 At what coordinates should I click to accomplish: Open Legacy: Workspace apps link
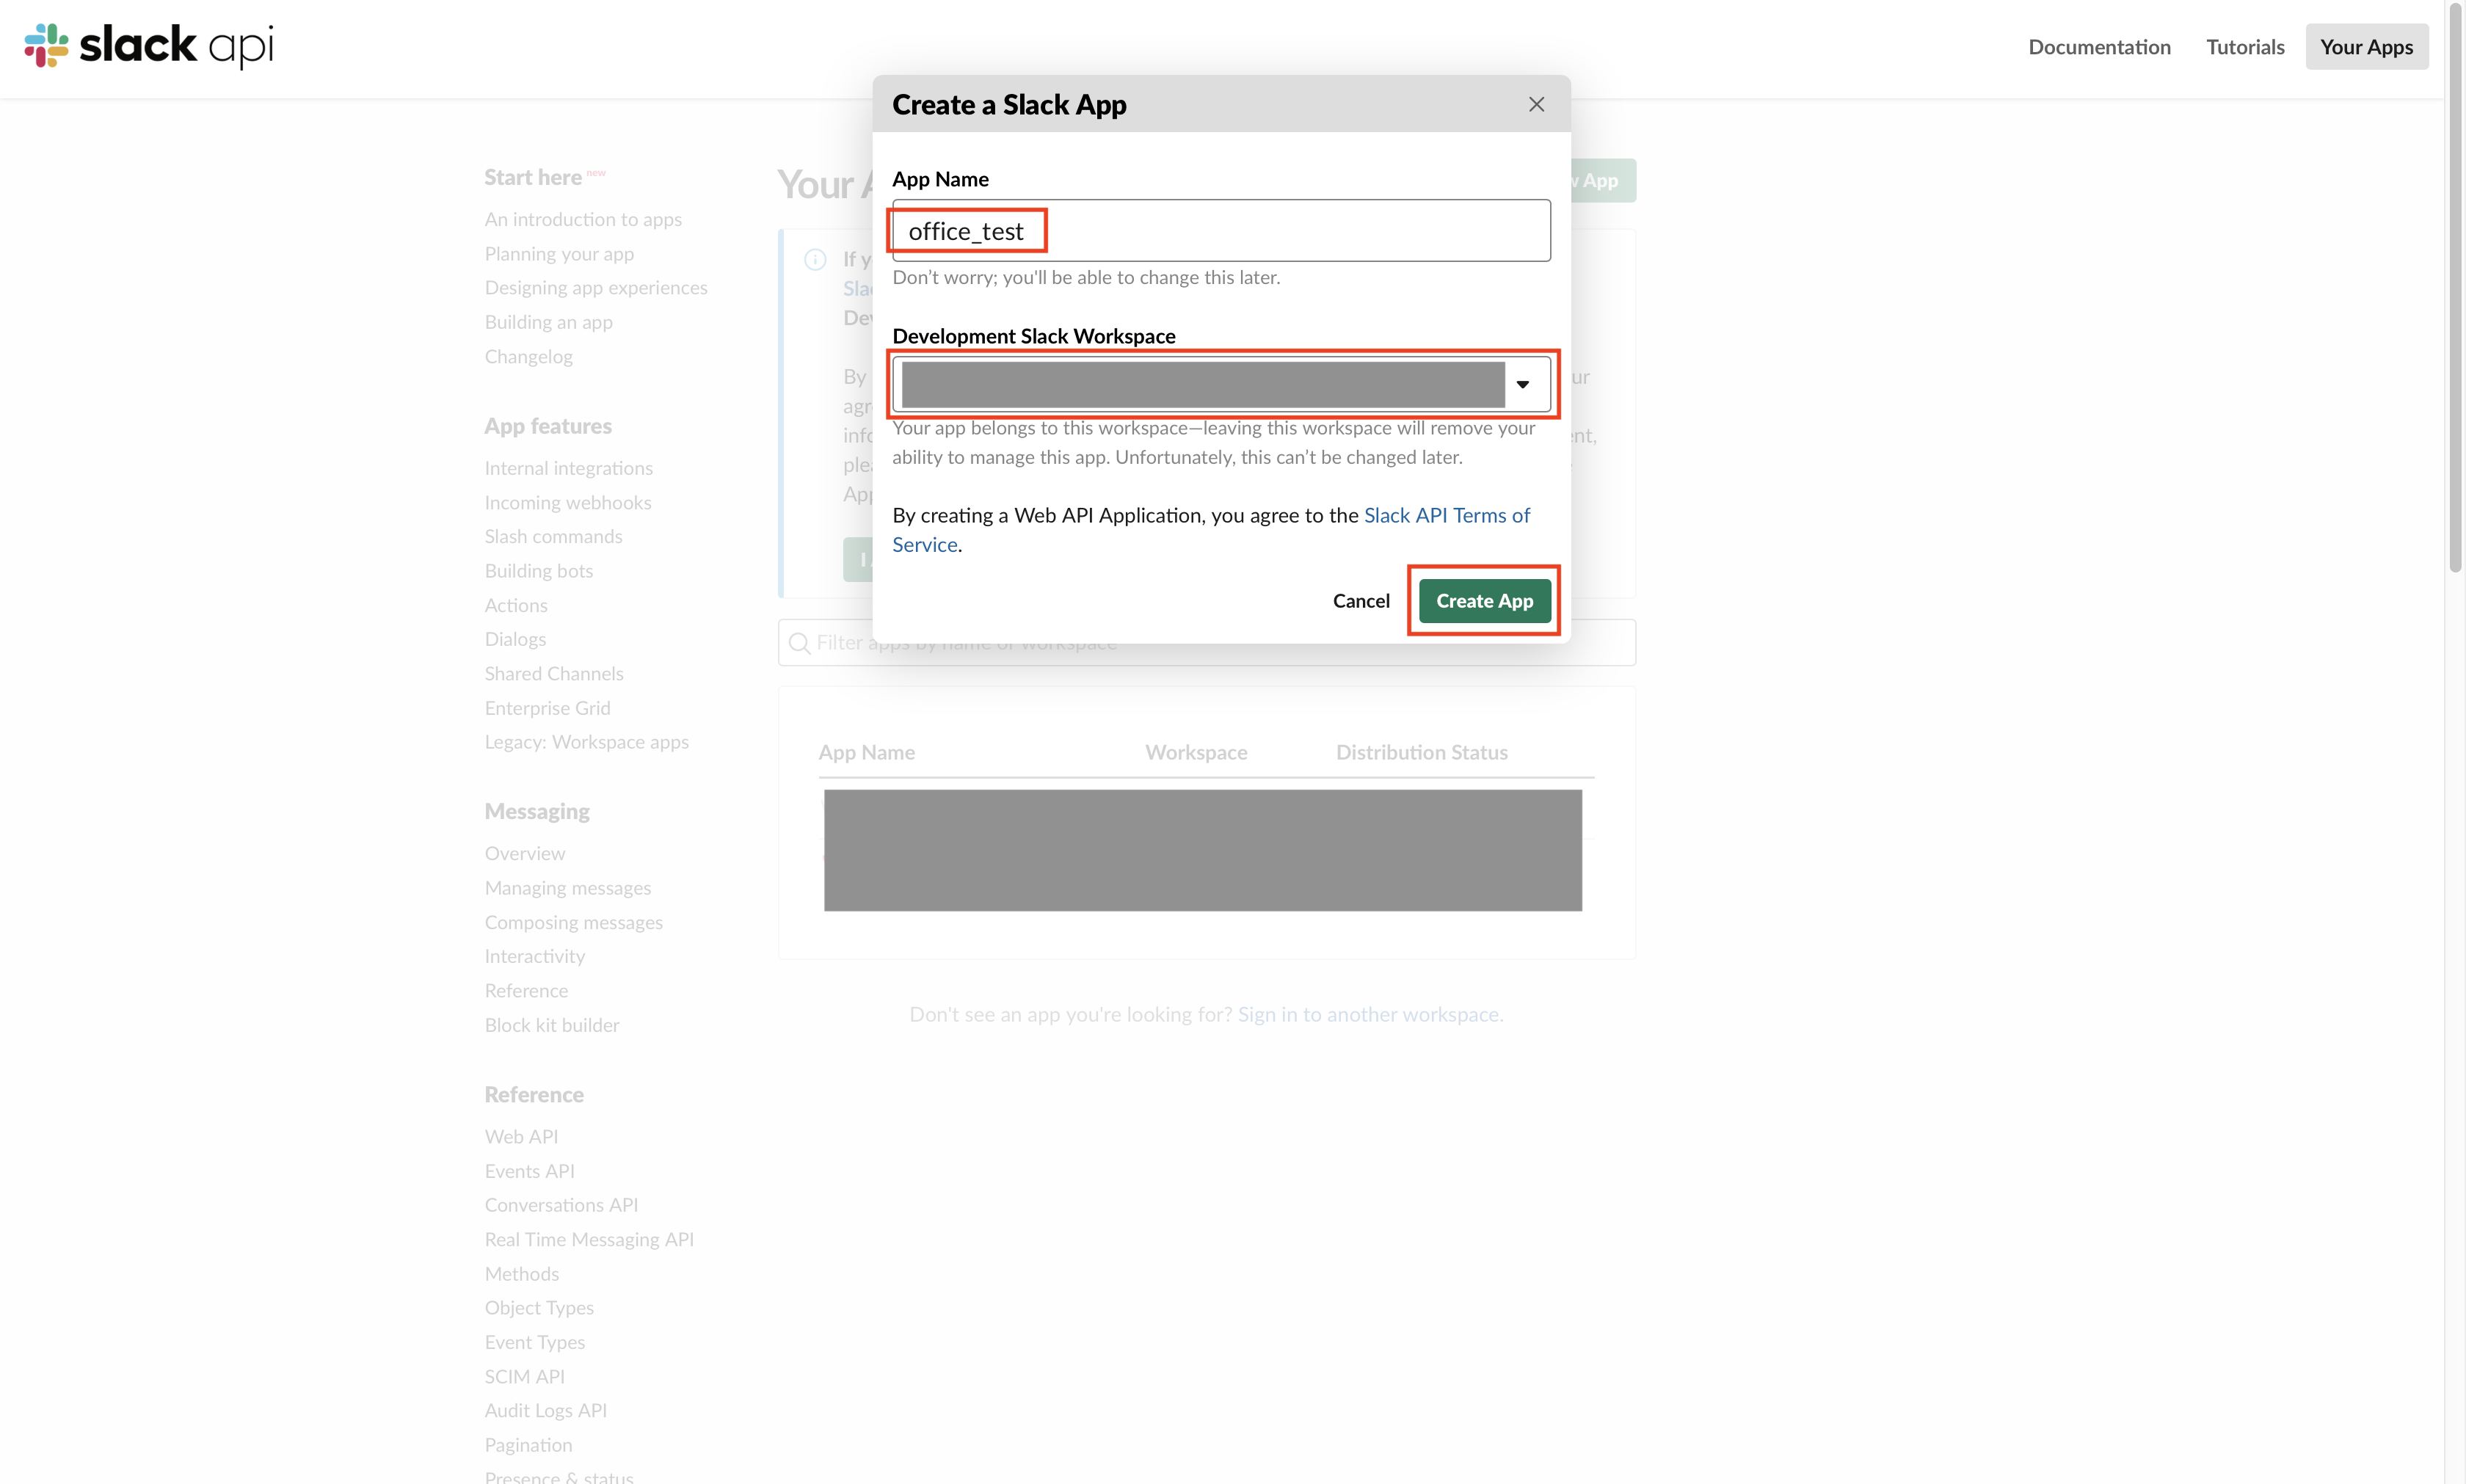click(586, 742)
